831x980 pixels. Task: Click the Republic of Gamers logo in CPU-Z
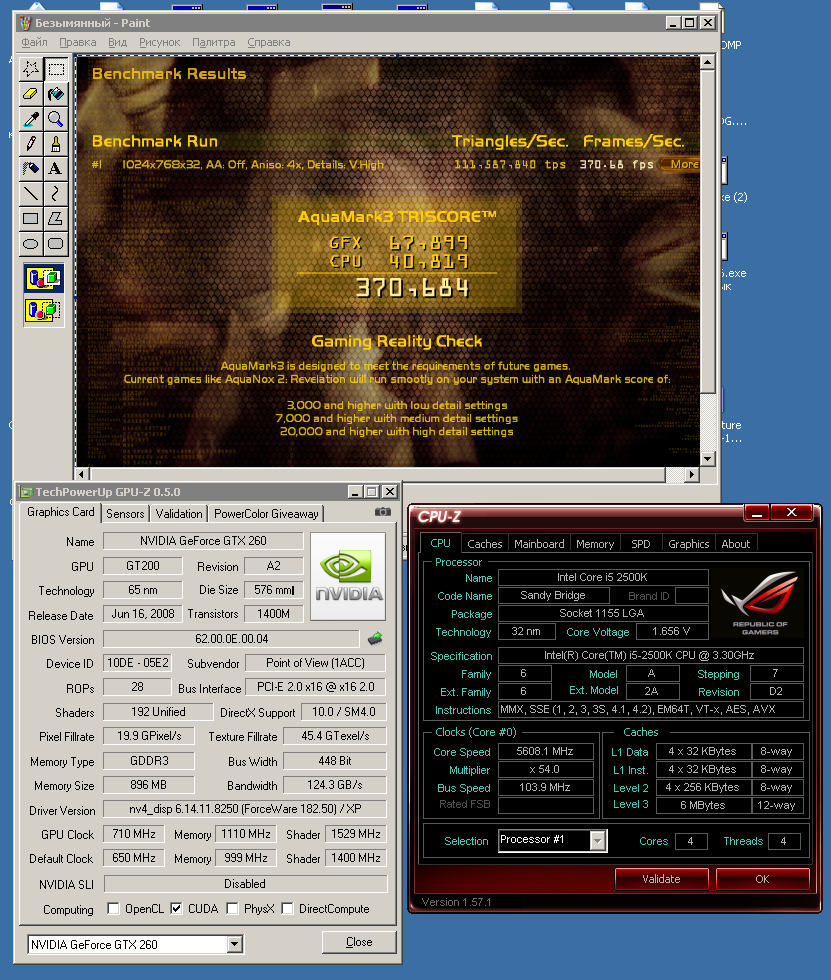759,603
